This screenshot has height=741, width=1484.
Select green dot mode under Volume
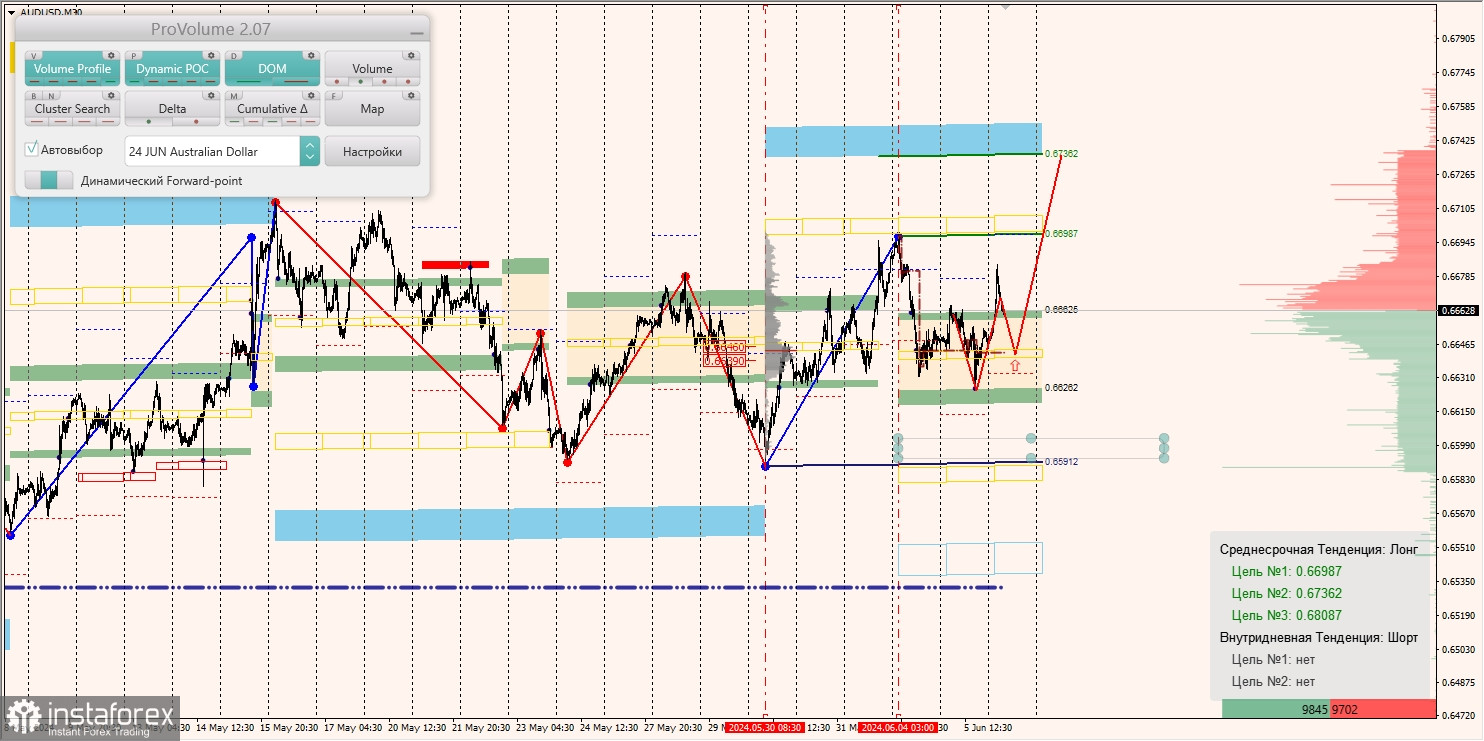tap(361, 81)
